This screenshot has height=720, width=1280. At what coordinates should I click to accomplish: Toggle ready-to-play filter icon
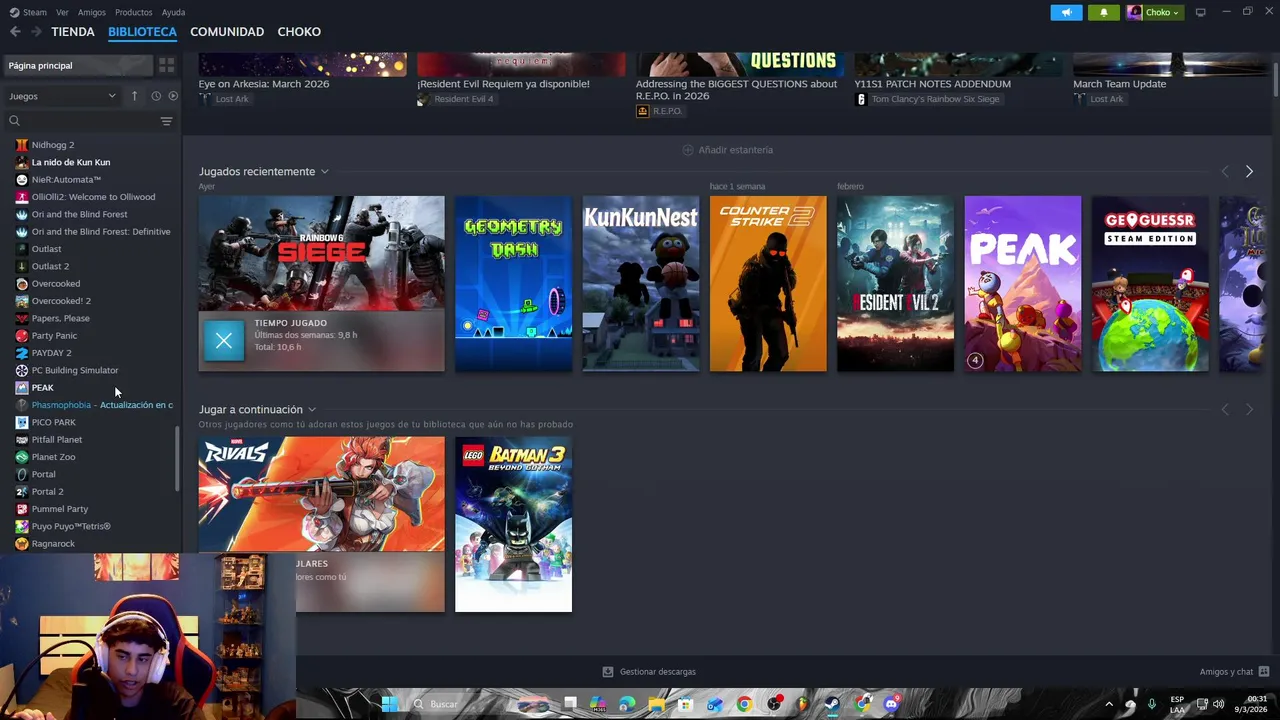pyautogui.click(x=173, y=96)
